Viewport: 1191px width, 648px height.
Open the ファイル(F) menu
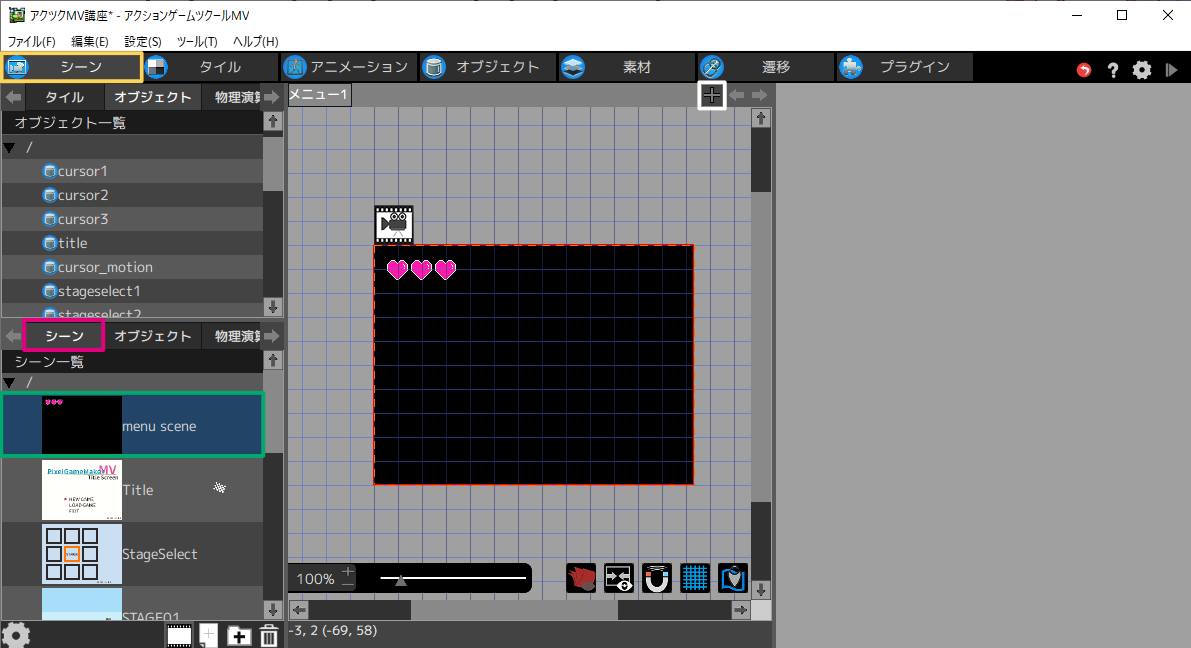pos(32,41)
